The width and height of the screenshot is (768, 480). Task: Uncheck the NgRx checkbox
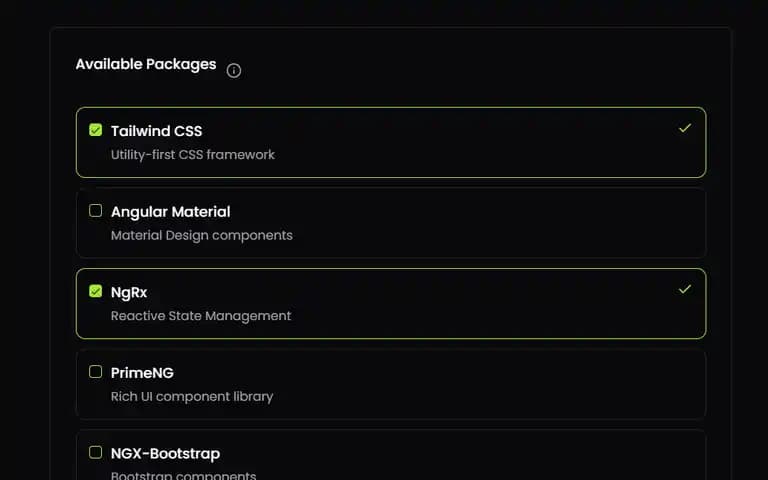pyautogui.click(x=96, y=291)
